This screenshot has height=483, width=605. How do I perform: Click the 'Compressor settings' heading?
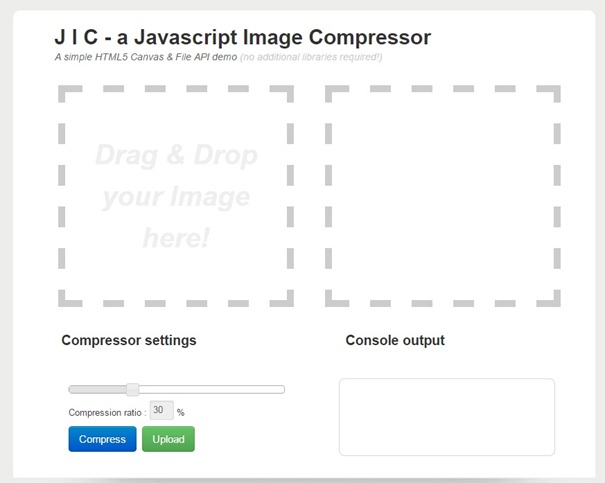pyautogui.click(x=129, y=340)
